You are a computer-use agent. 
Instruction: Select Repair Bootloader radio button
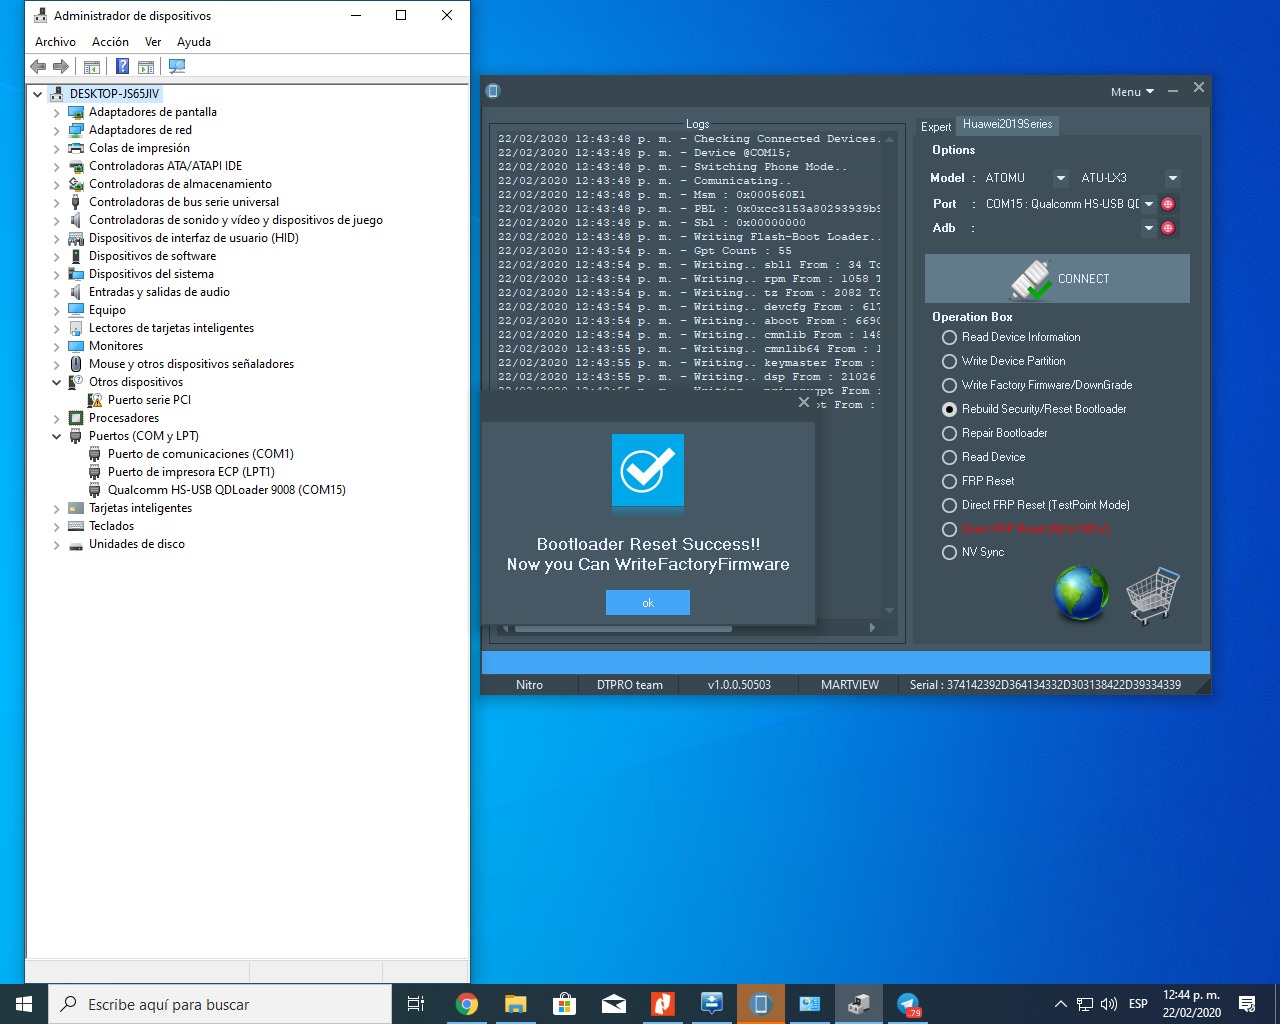[949, 433]
